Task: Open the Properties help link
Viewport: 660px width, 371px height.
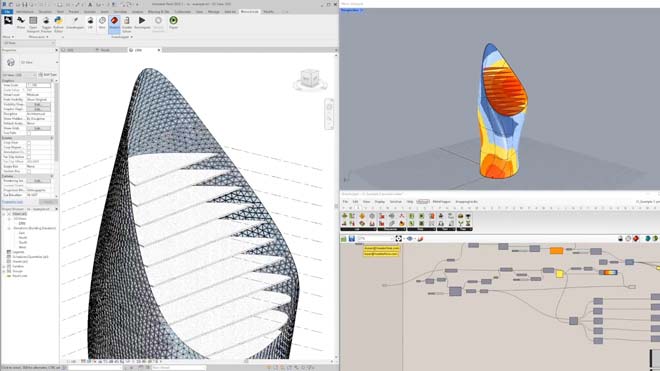Action: [x=12, y=202]
